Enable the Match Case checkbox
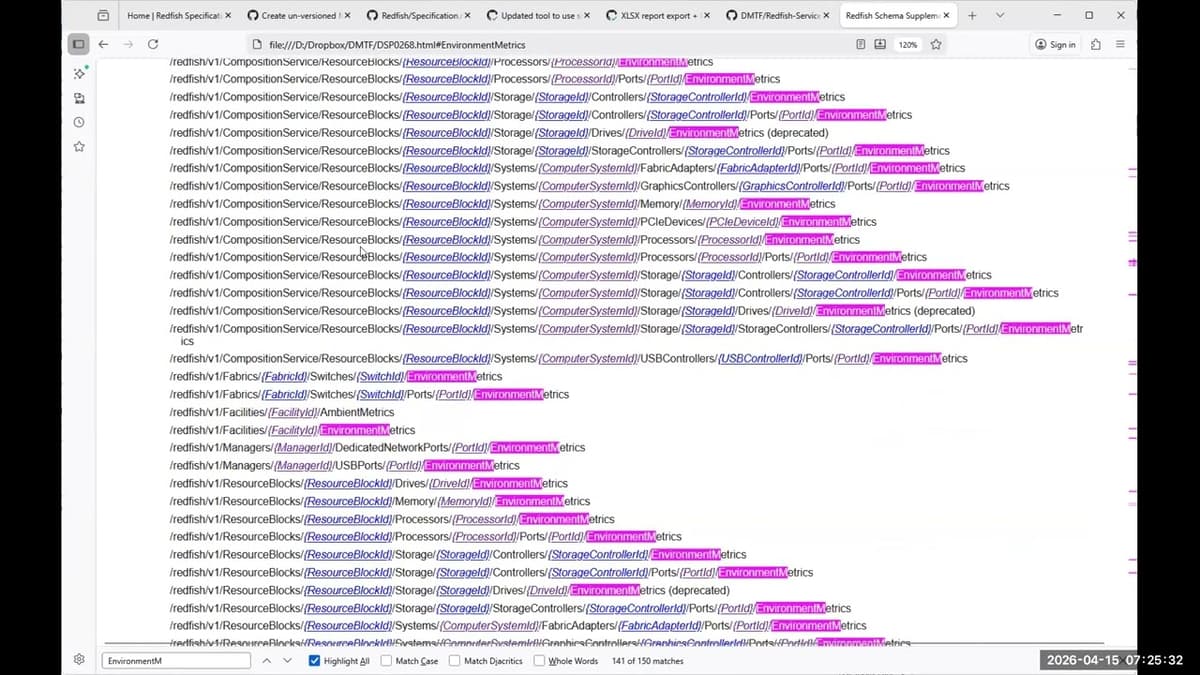The image size is (1200, 675). (x=387, y=661)
